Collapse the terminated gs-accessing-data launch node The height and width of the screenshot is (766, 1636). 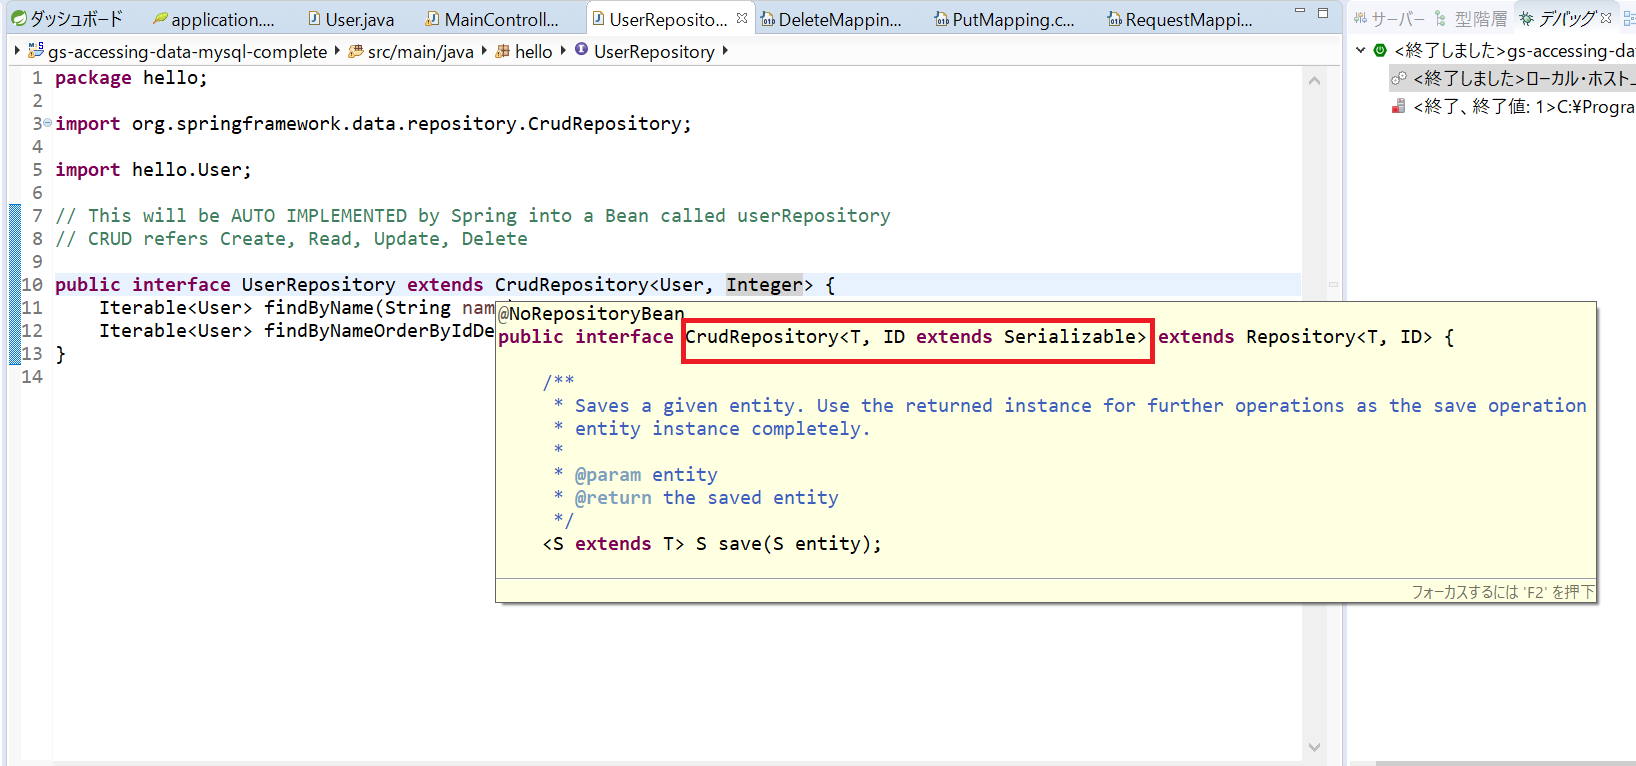(x=1360, y=50)
